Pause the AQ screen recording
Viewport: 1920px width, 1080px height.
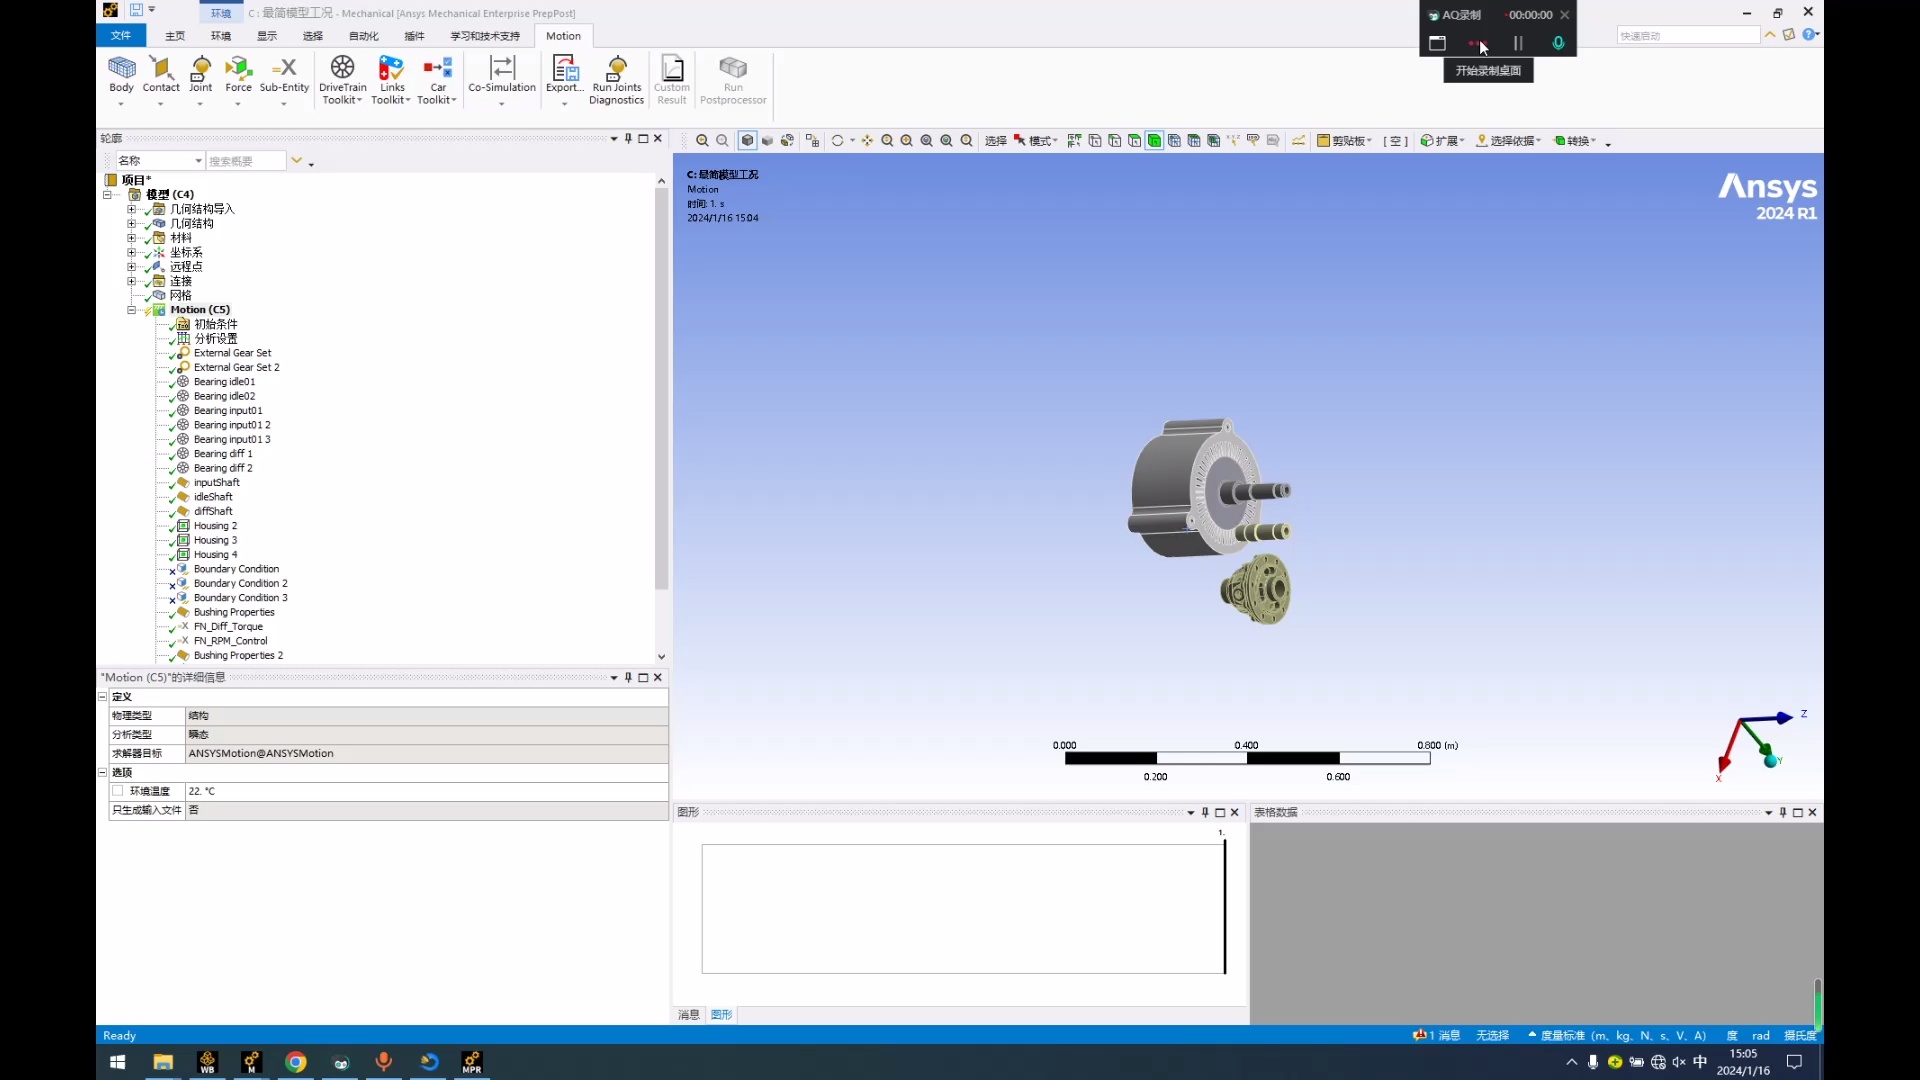1517,43
